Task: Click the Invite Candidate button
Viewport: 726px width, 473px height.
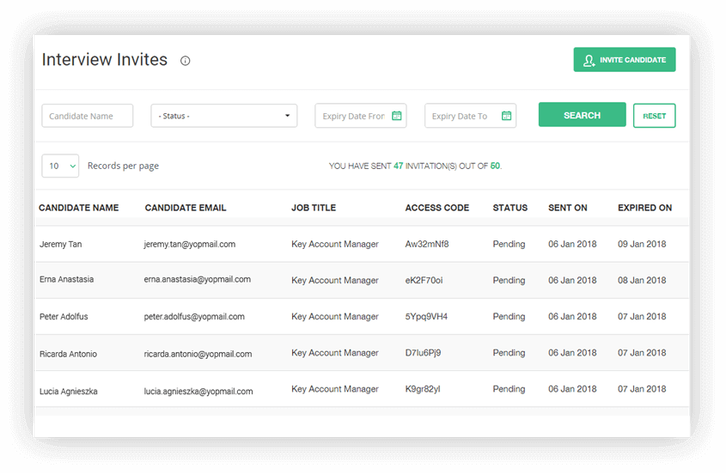Action: (624, 60)
